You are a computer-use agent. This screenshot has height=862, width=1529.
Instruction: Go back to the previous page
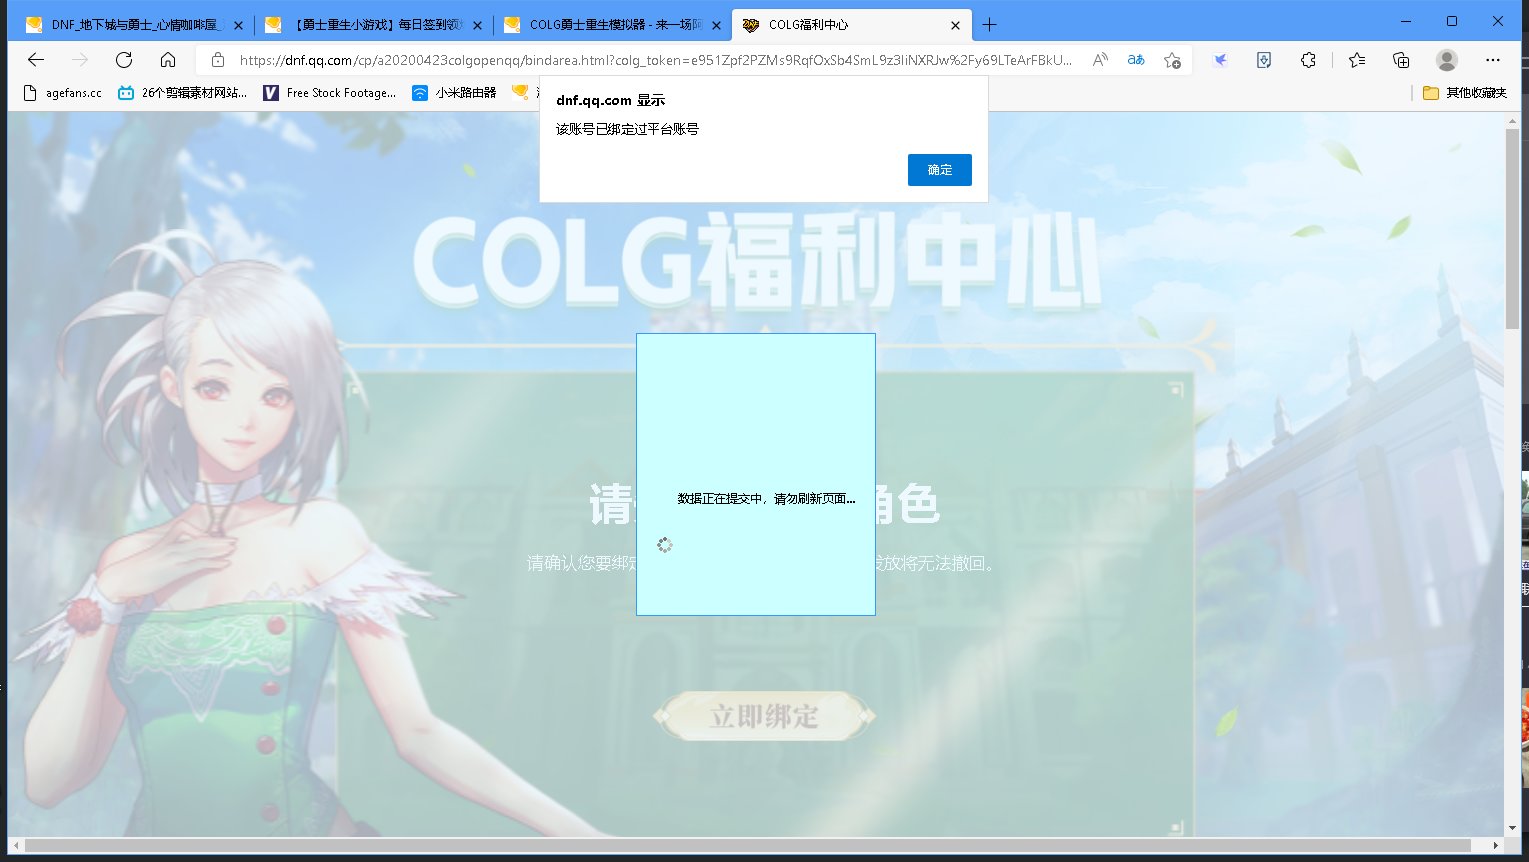[36, 60]
